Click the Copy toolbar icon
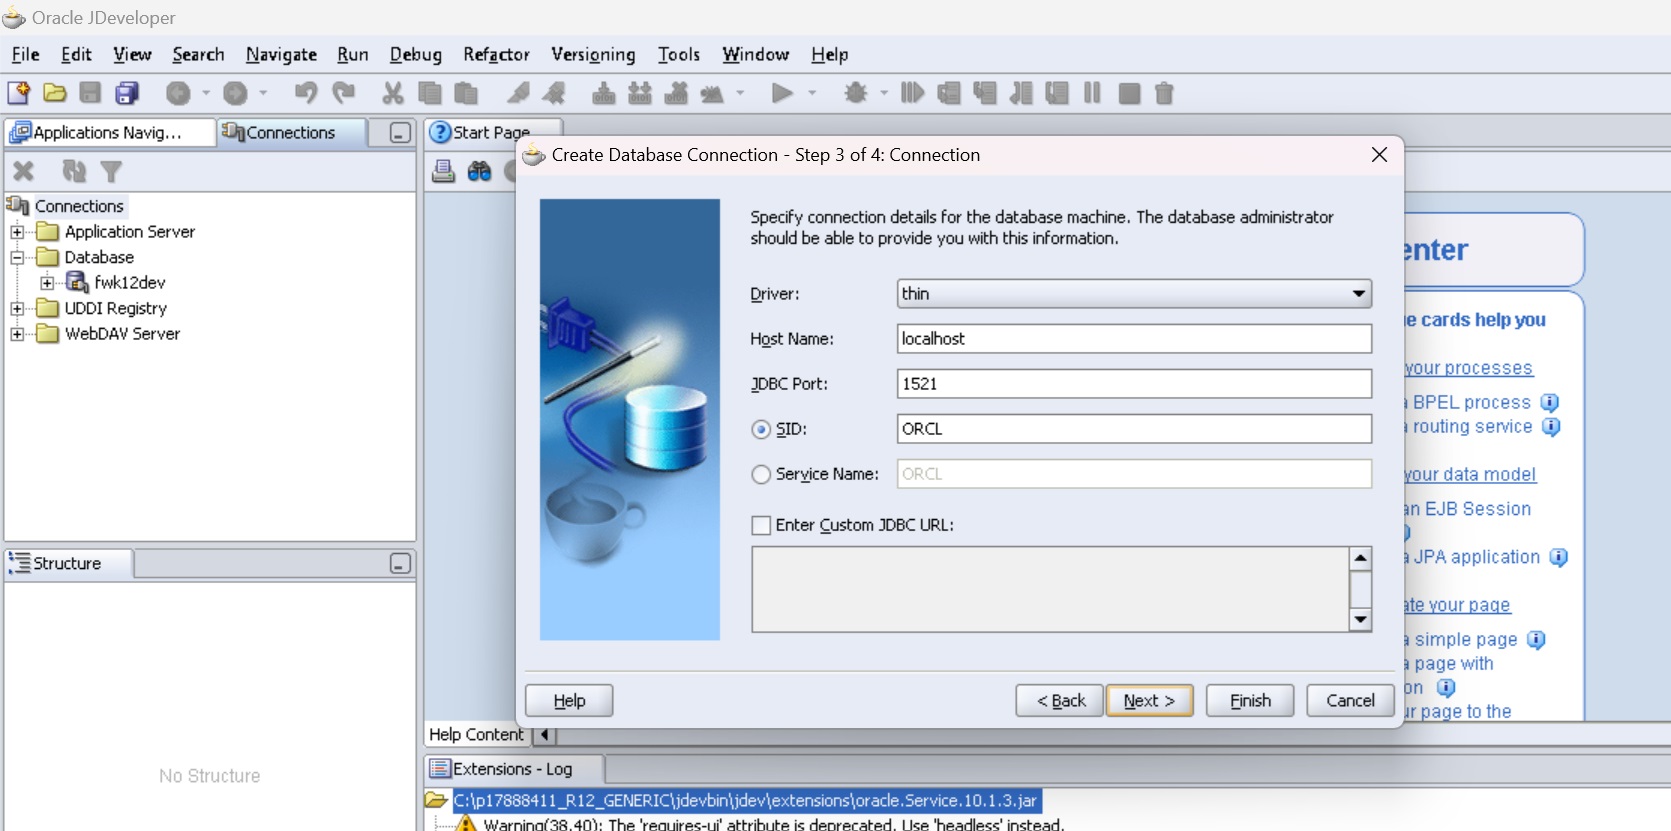 pos(430,93)
